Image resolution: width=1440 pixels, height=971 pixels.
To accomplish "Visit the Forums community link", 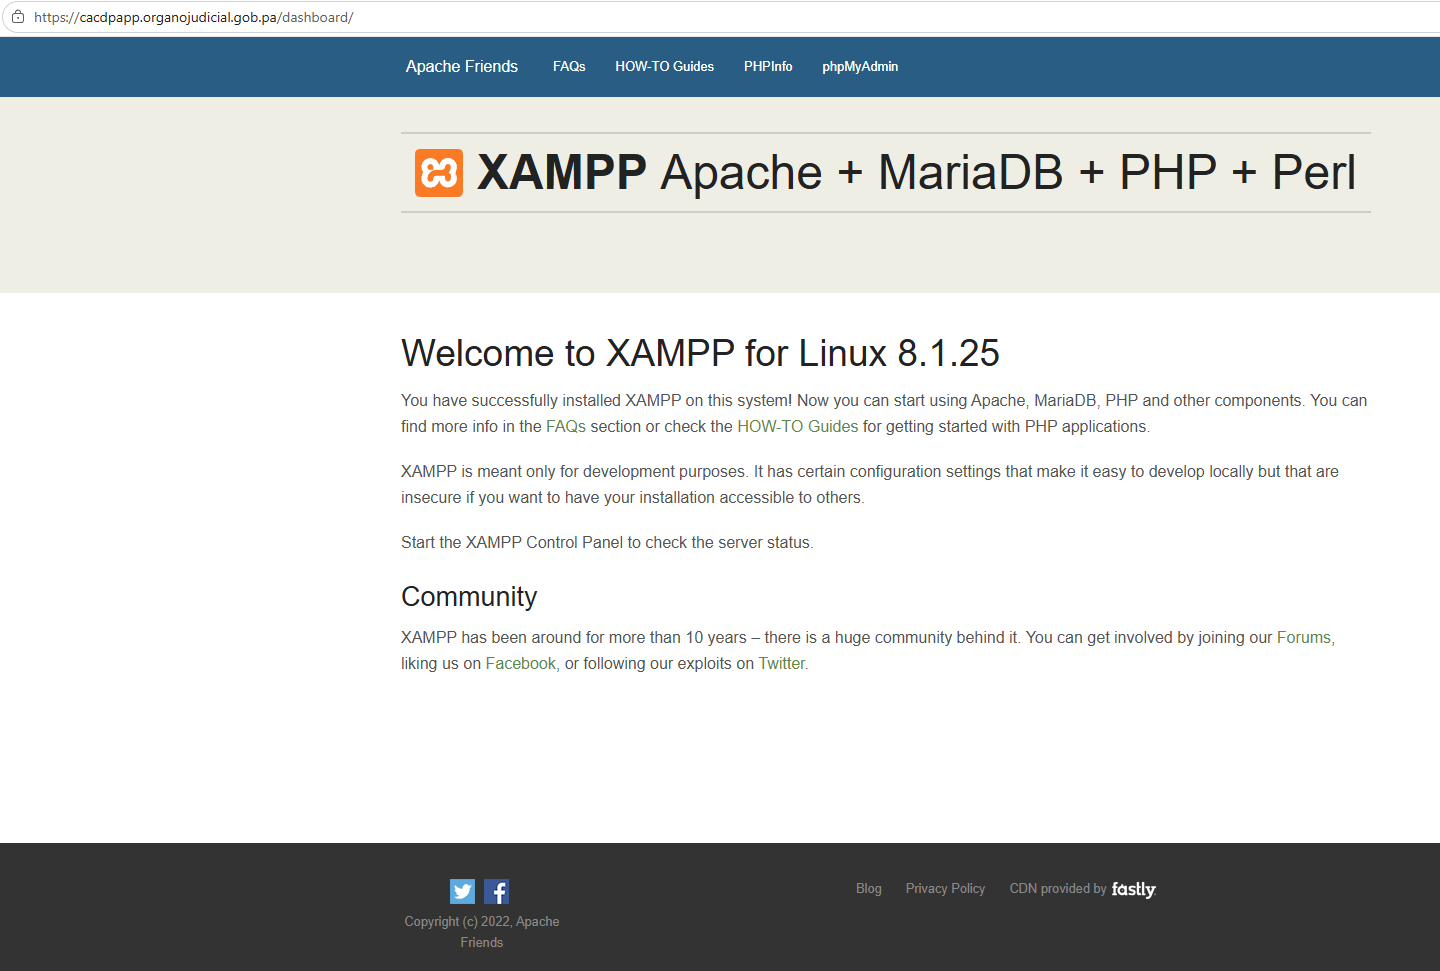I will [x=1304, y=637].
